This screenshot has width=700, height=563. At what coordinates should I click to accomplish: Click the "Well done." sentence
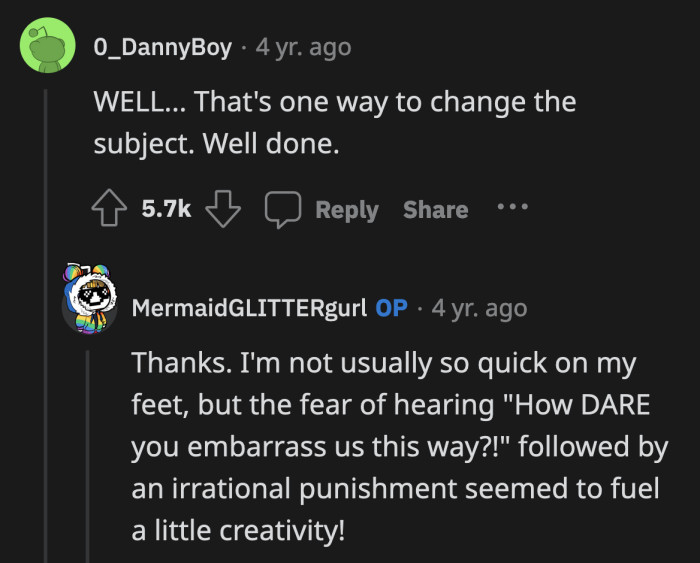271,144
